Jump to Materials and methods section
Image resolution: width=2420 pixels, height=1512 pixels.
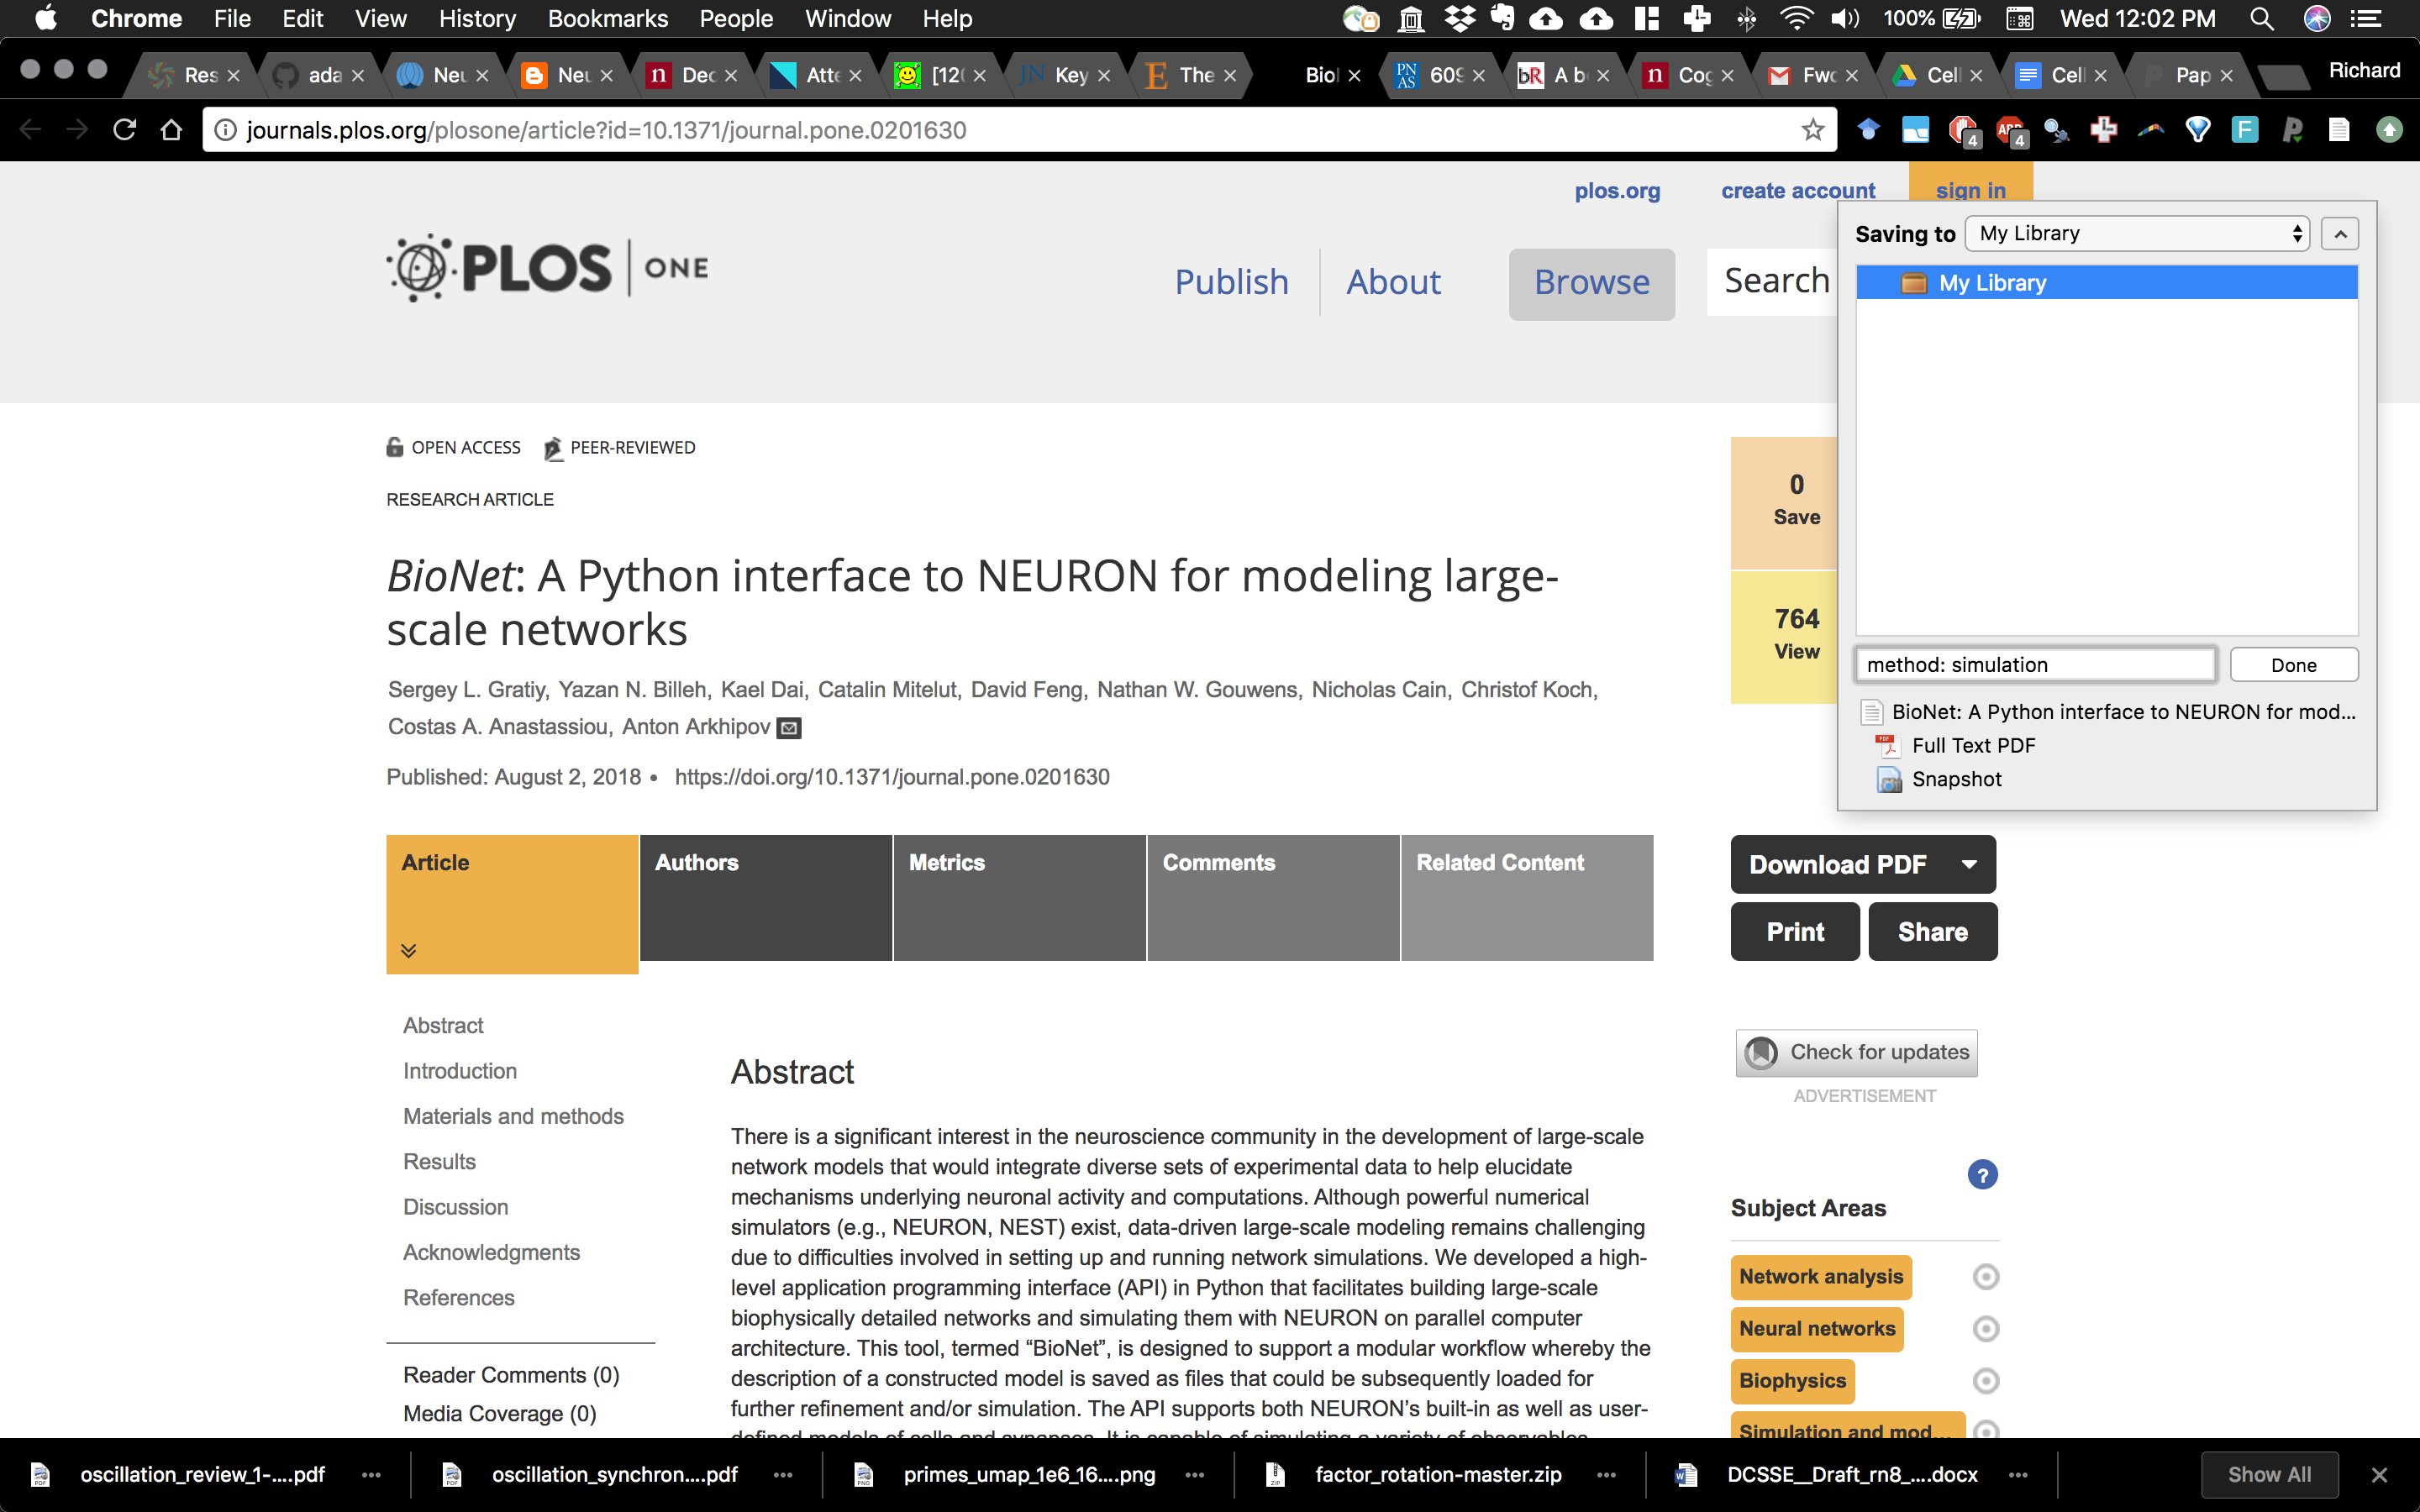pyautogui.click(x=513, y=1117)
